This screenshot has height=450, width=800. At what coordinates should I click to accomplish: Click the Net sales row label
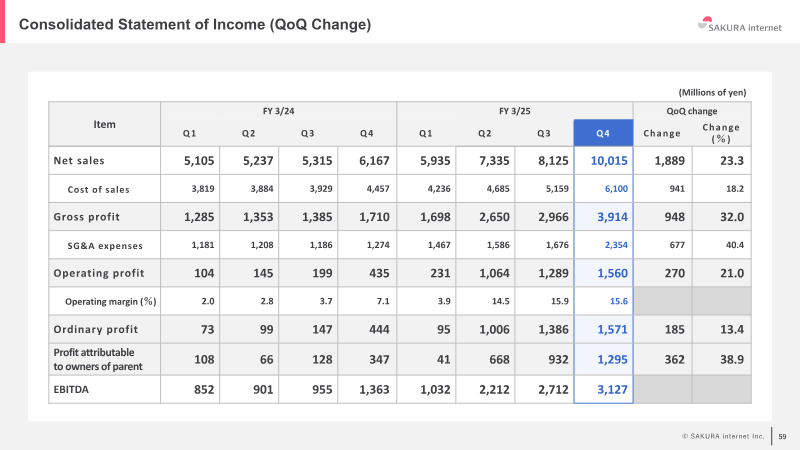point(79,161)
